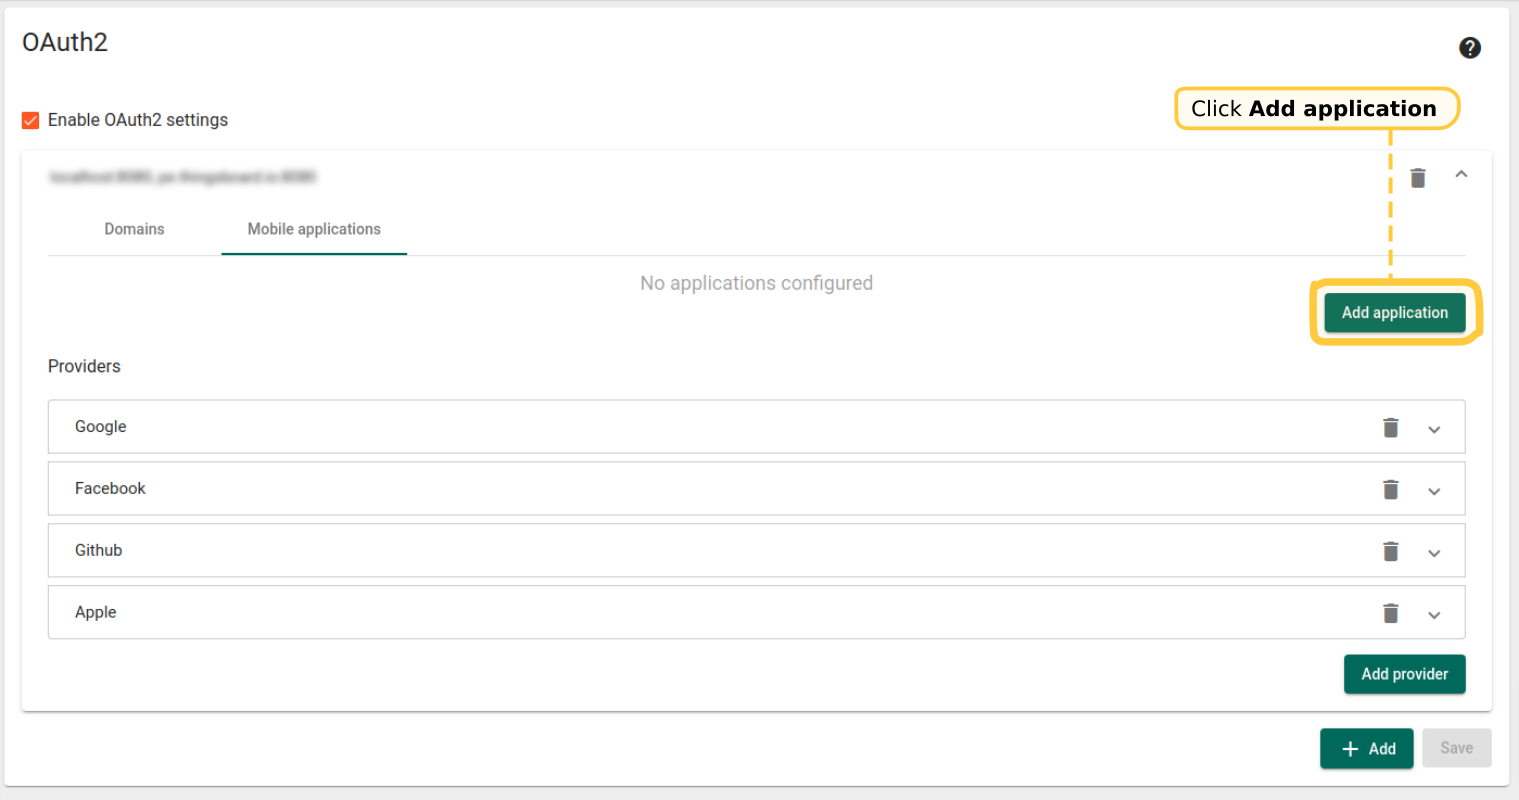This screenshot has width=1519, height=800.
Task: Delete the domain configuration block
Action: point(1417,178)
